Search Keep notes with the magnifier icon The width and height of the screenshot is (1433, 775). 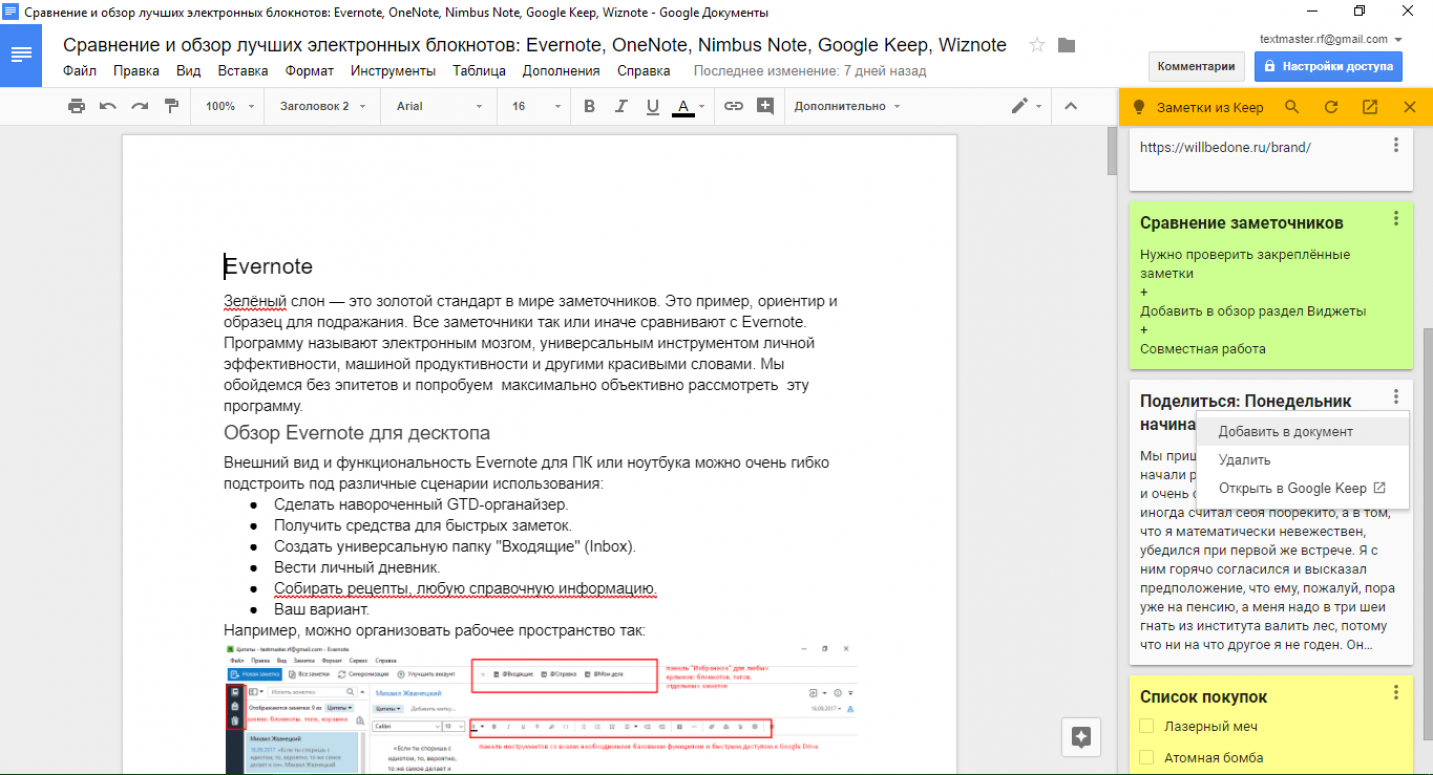click(x=1292, y=107)
